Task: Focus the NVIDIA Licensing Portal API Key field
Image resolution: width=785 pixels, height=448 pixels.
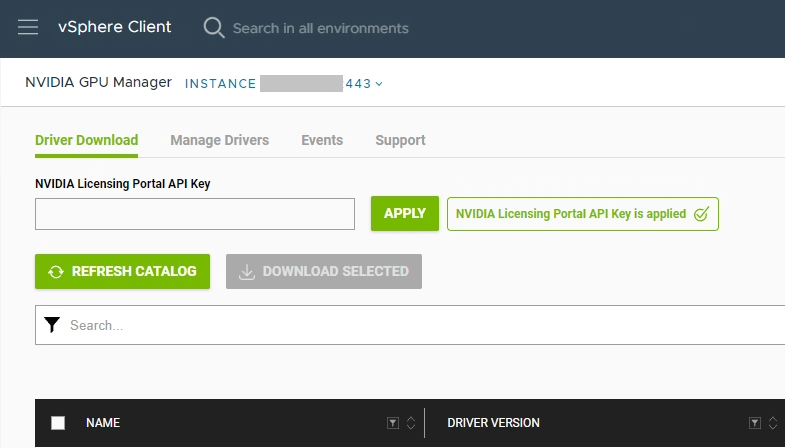Action: point(195,214)
